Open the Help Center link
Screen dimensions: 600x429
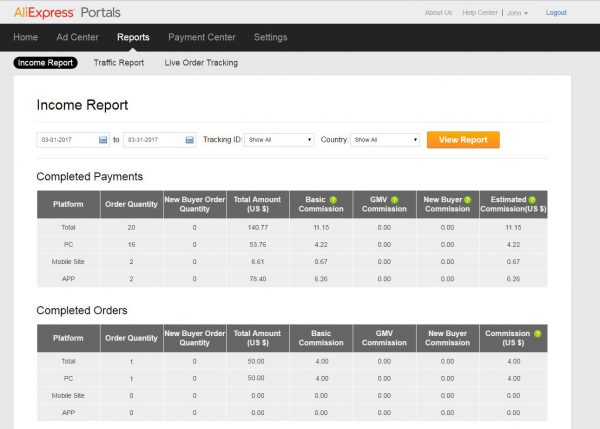pyautogui.click(x=480, y=13)
